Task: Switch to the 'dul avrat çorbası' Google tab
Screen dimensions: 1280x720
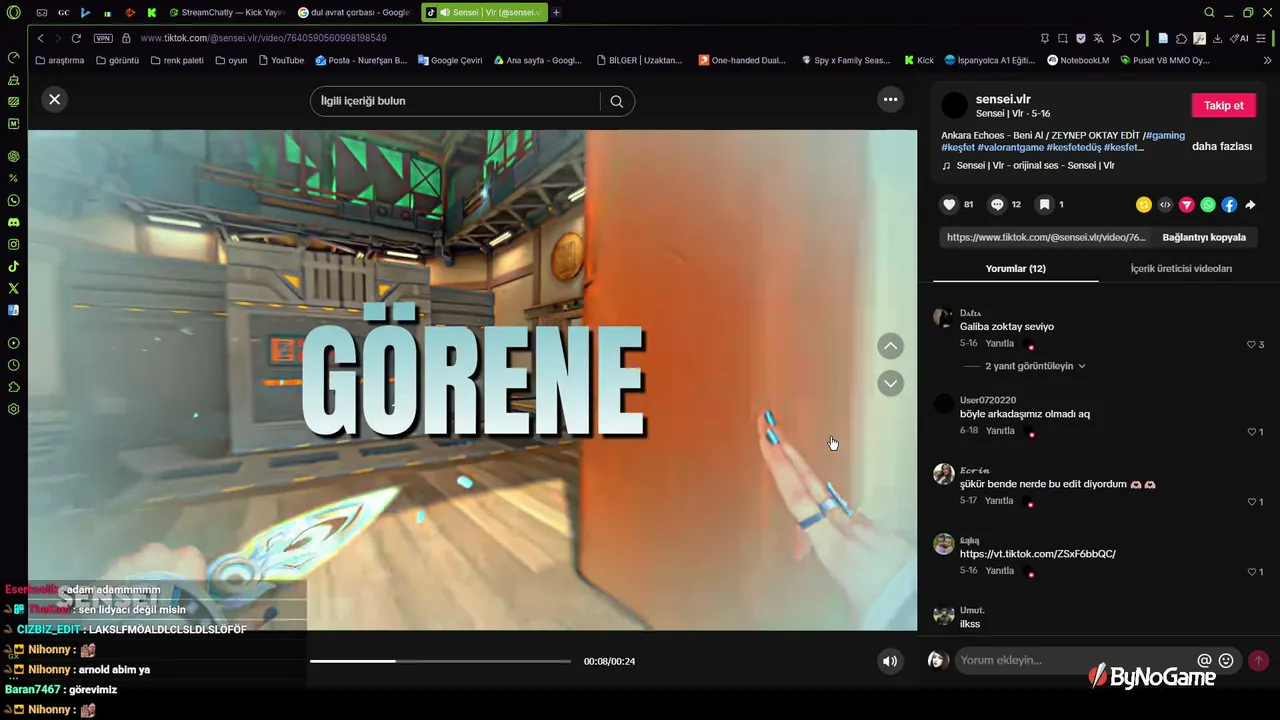Action: pyautogui.click(x=355, y=13)
